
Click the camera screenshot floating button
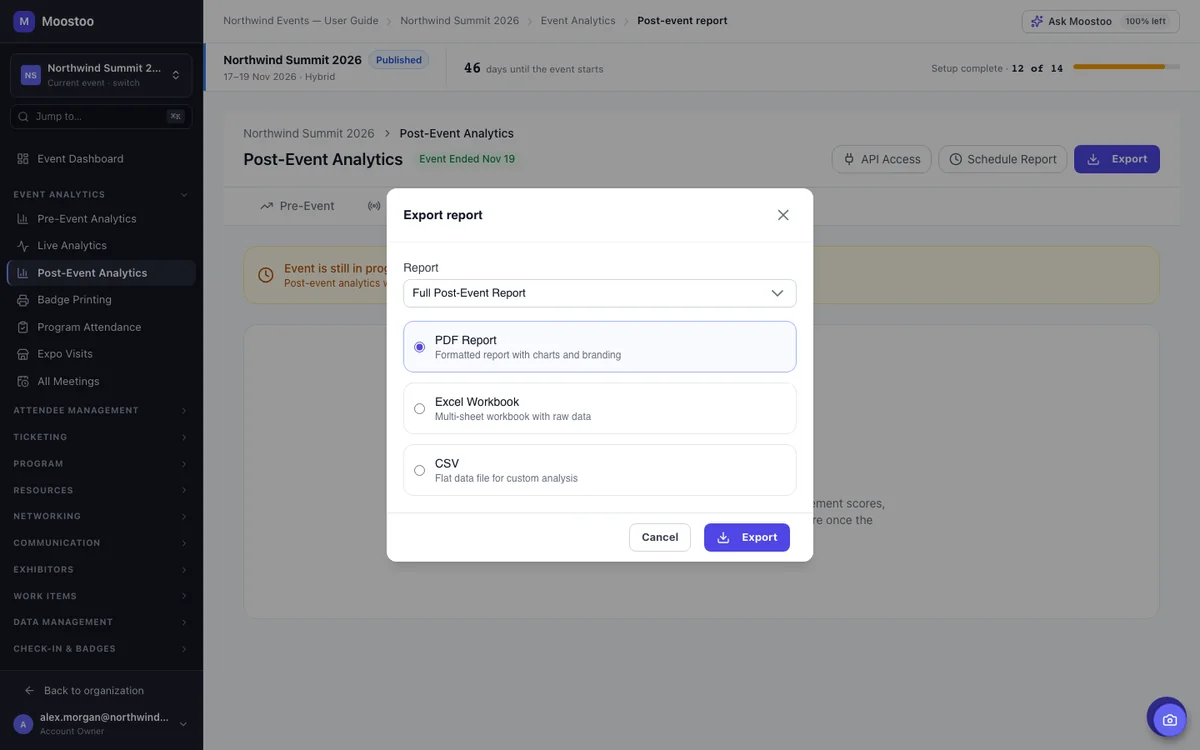pos(1168,719)
